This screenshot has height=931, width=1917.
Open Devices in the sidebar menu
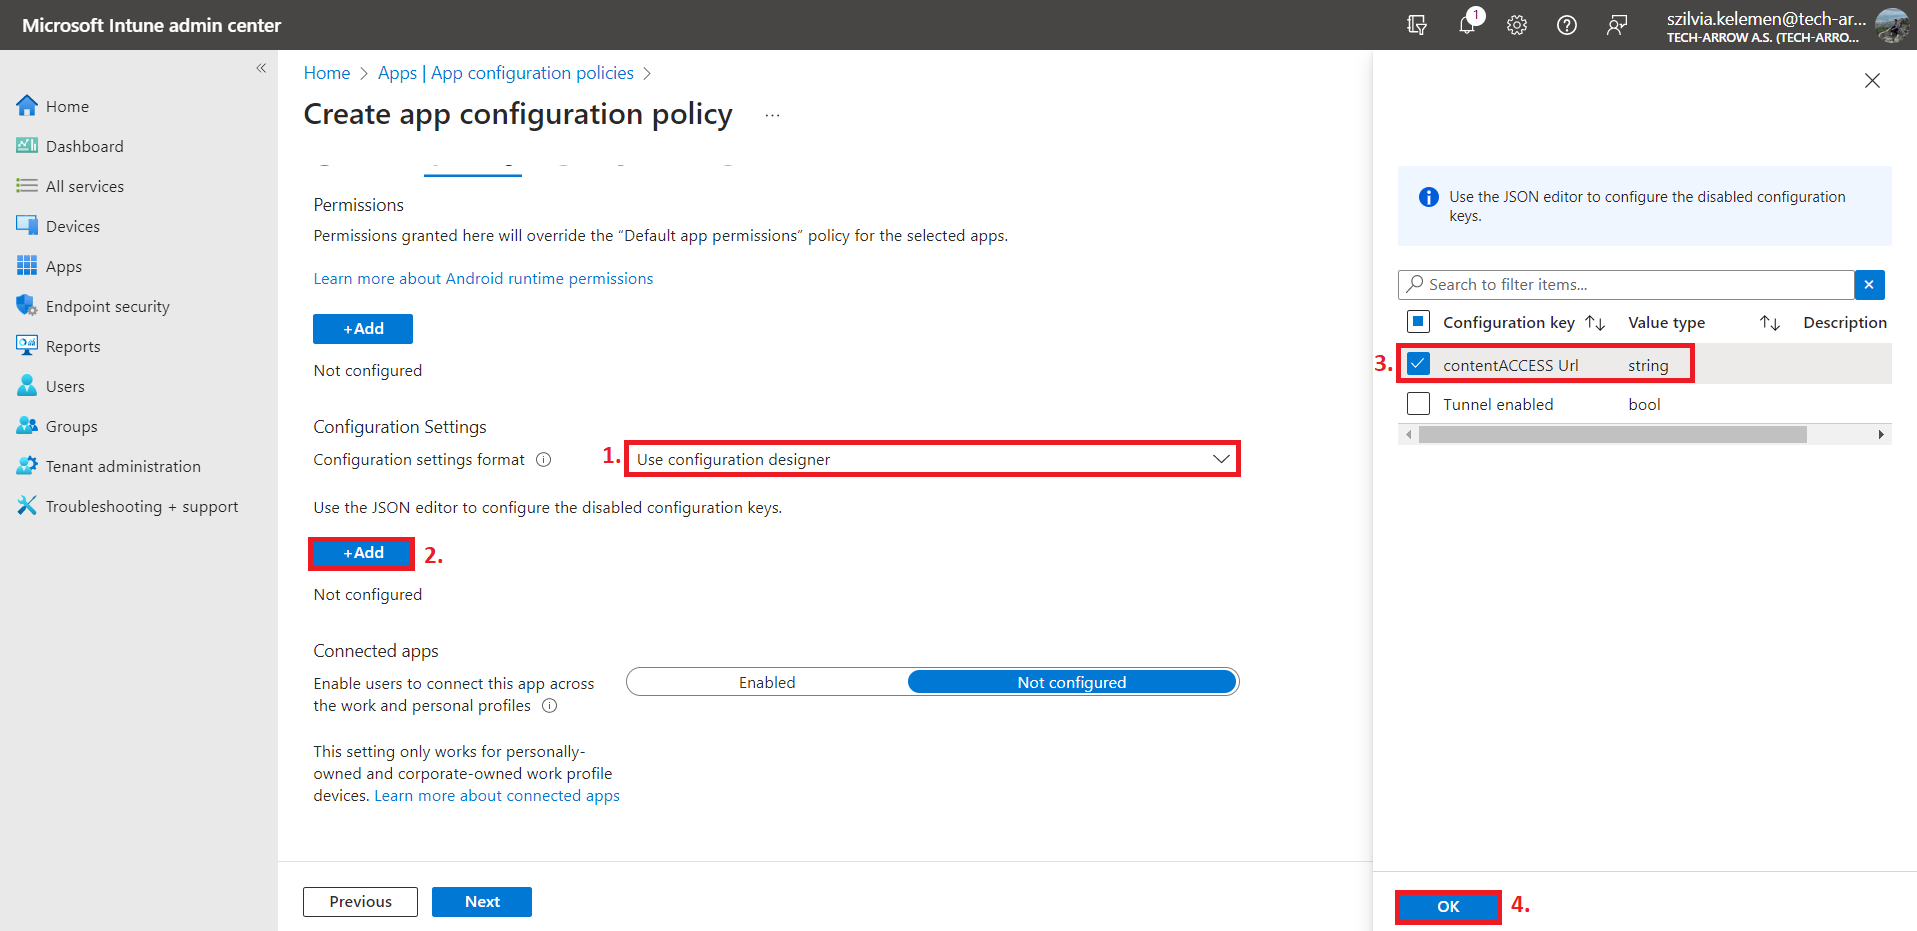[x=73, y=226]
